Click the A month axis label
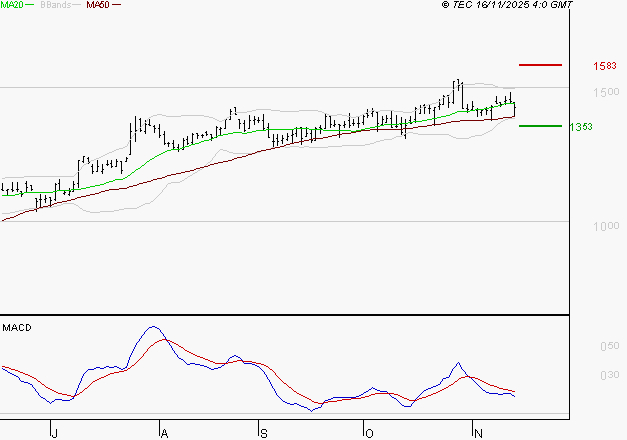Image resolution: width=627 pixels, height=440 pixels. [164, 433]
